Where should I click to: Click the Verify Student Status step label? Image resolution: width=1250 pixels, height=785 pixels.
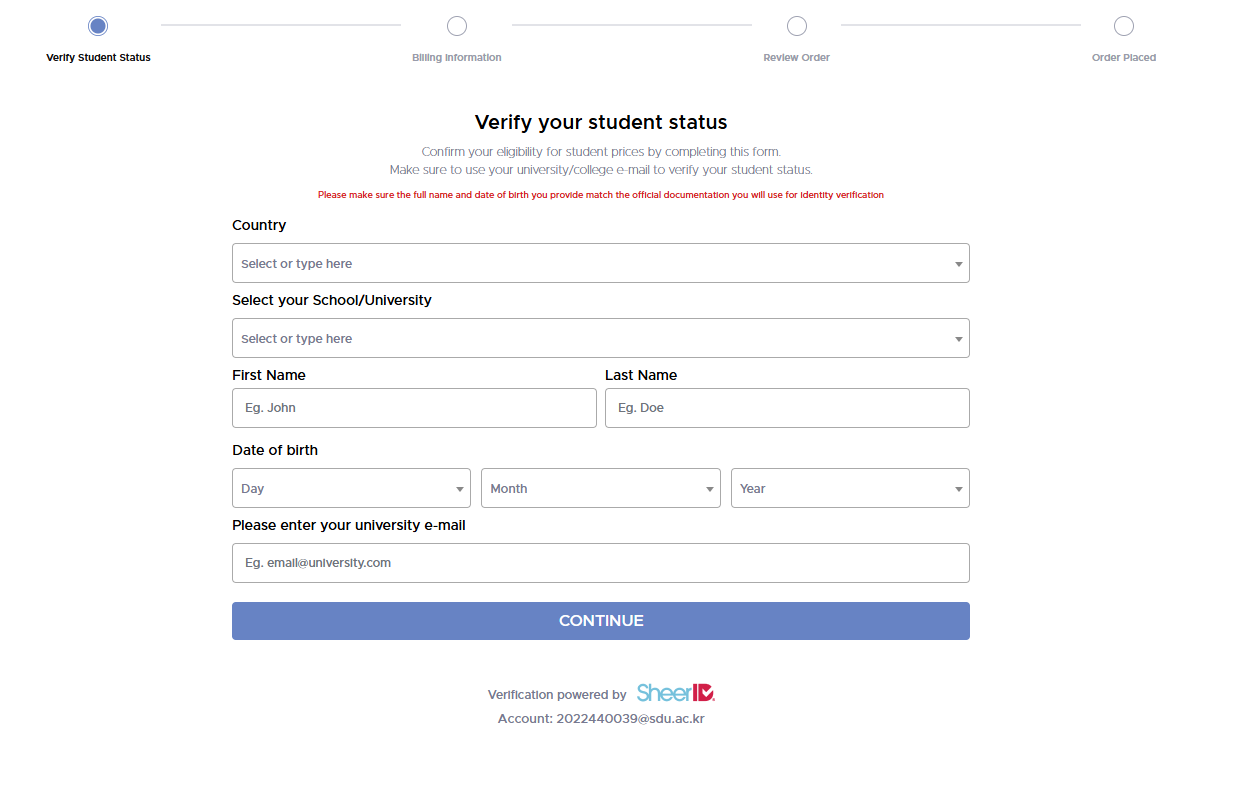point(98,58)
